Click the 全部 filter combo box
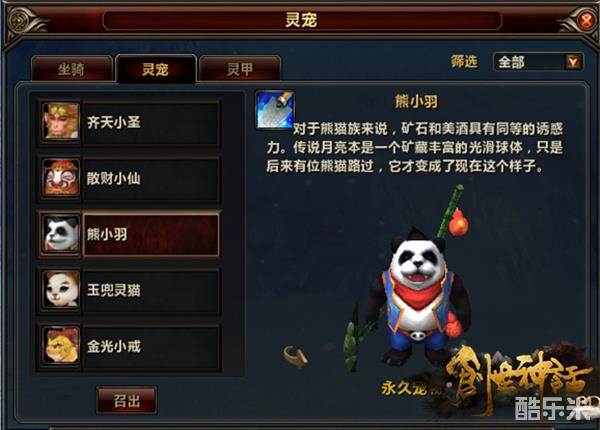This screenshot has height=430, width=600. 538,62
